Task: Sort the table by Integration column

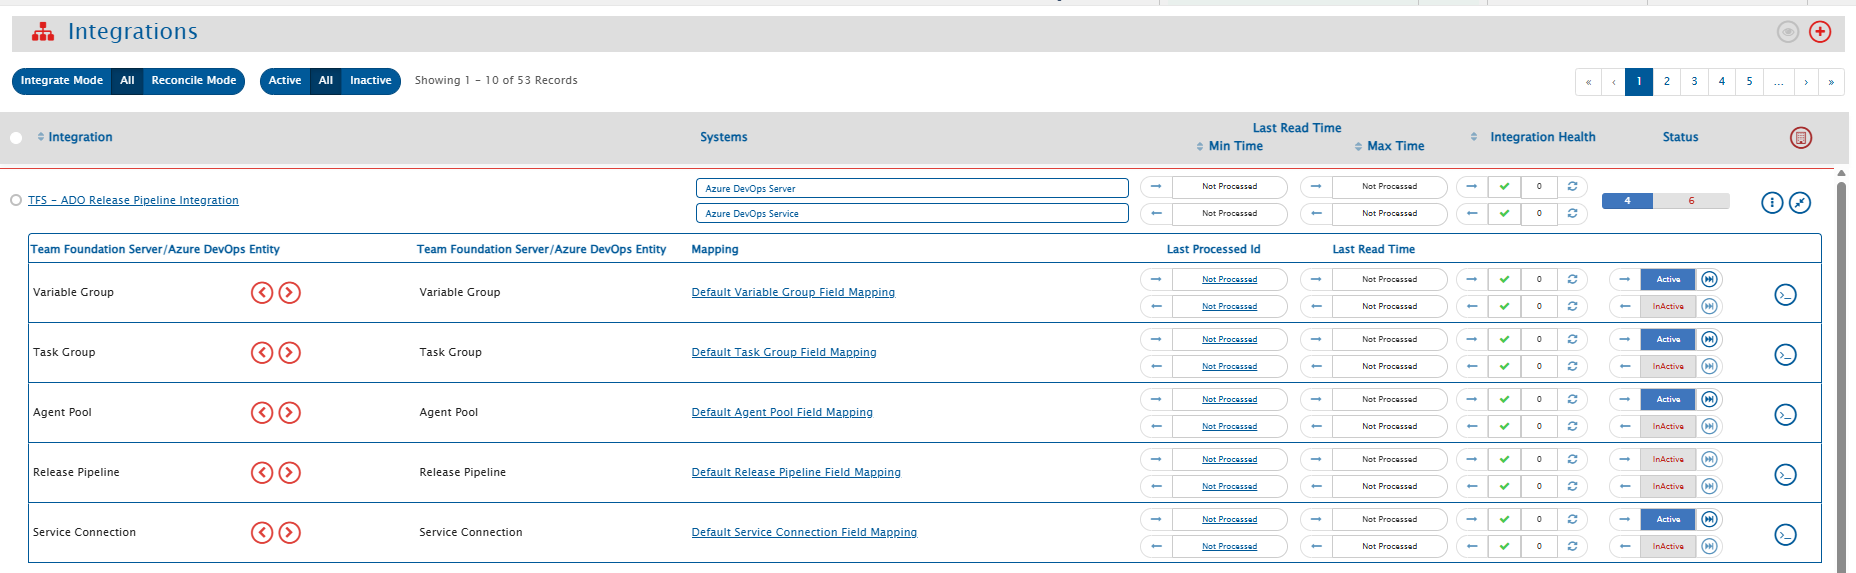Action: coord(80,138)
